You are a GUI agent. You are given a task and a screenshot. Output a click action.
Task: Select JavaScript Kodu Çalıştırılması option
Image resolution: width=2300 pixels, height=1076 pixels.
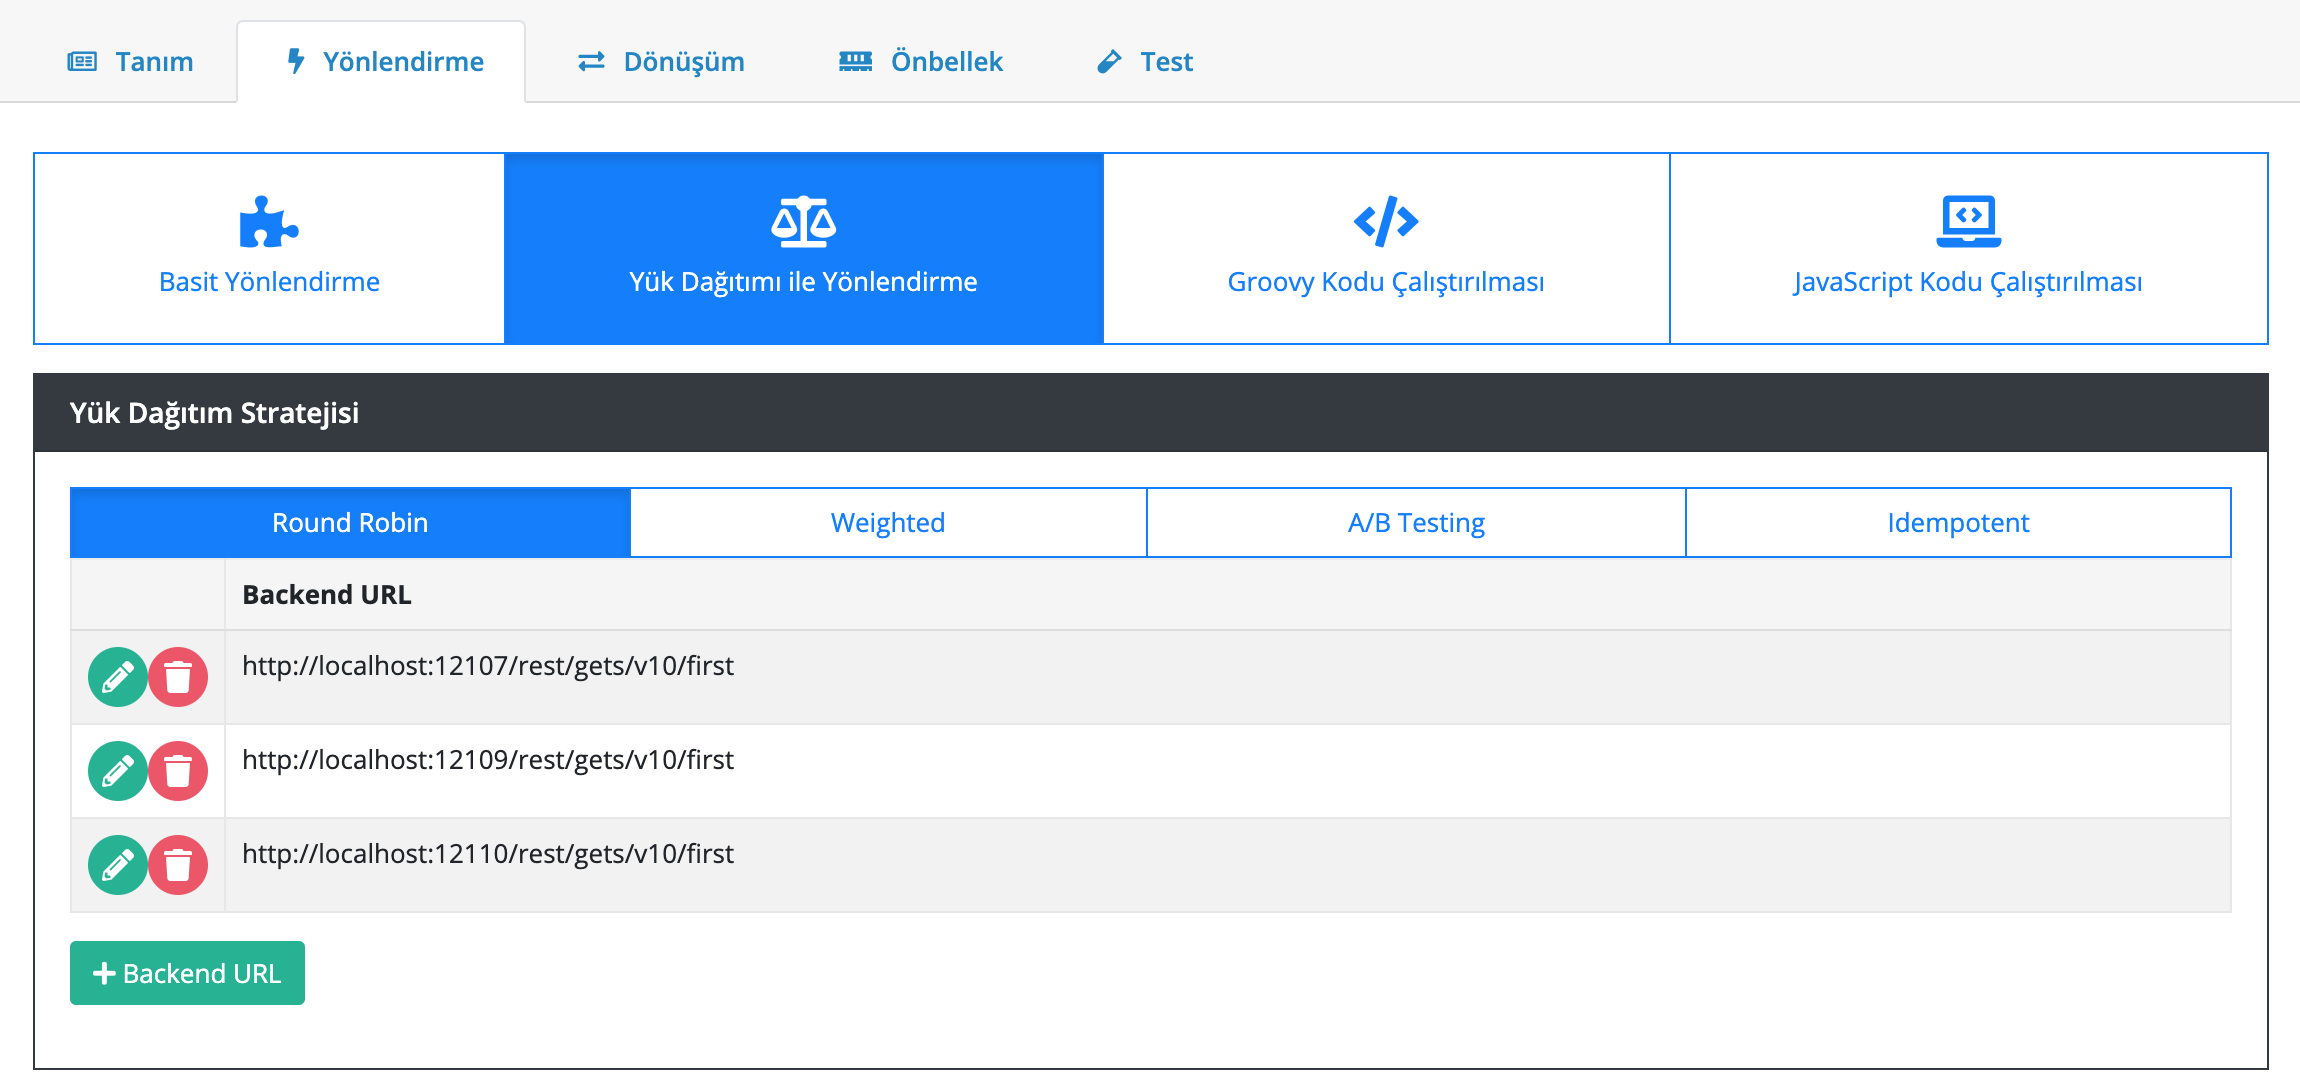[x=1968, y=248]
